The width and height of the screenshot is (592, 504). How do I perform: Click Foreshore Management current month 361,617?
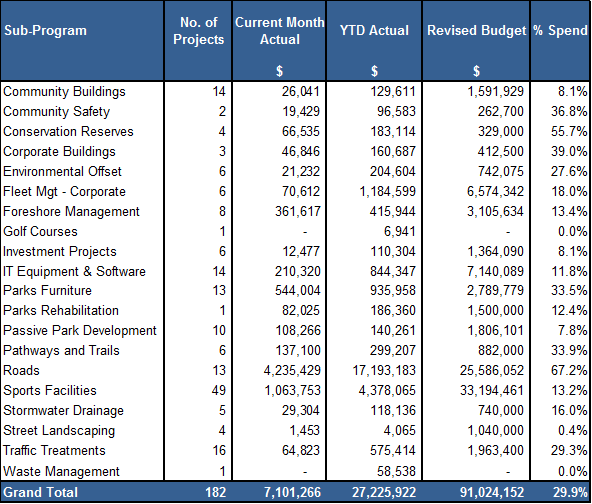[x=298, y=211]
